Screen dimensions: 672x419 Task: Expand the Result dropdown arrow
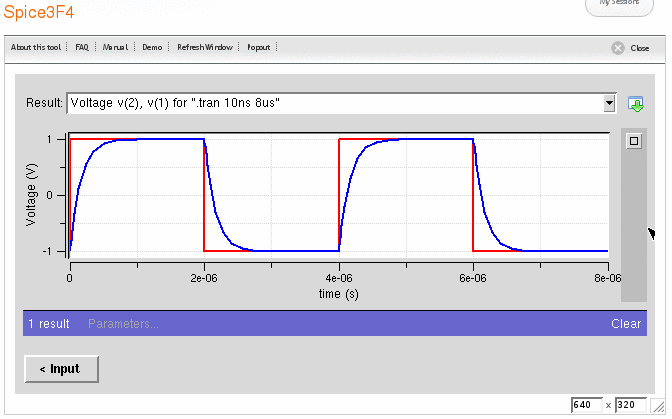pyautogui.click(x=609, y=103)
